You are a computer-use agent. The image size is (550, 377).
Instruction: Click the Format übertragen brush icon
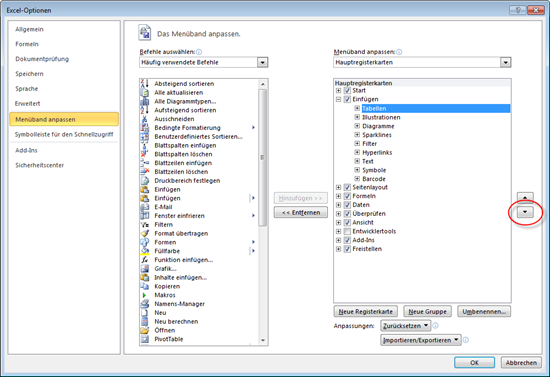pos(145,233)
